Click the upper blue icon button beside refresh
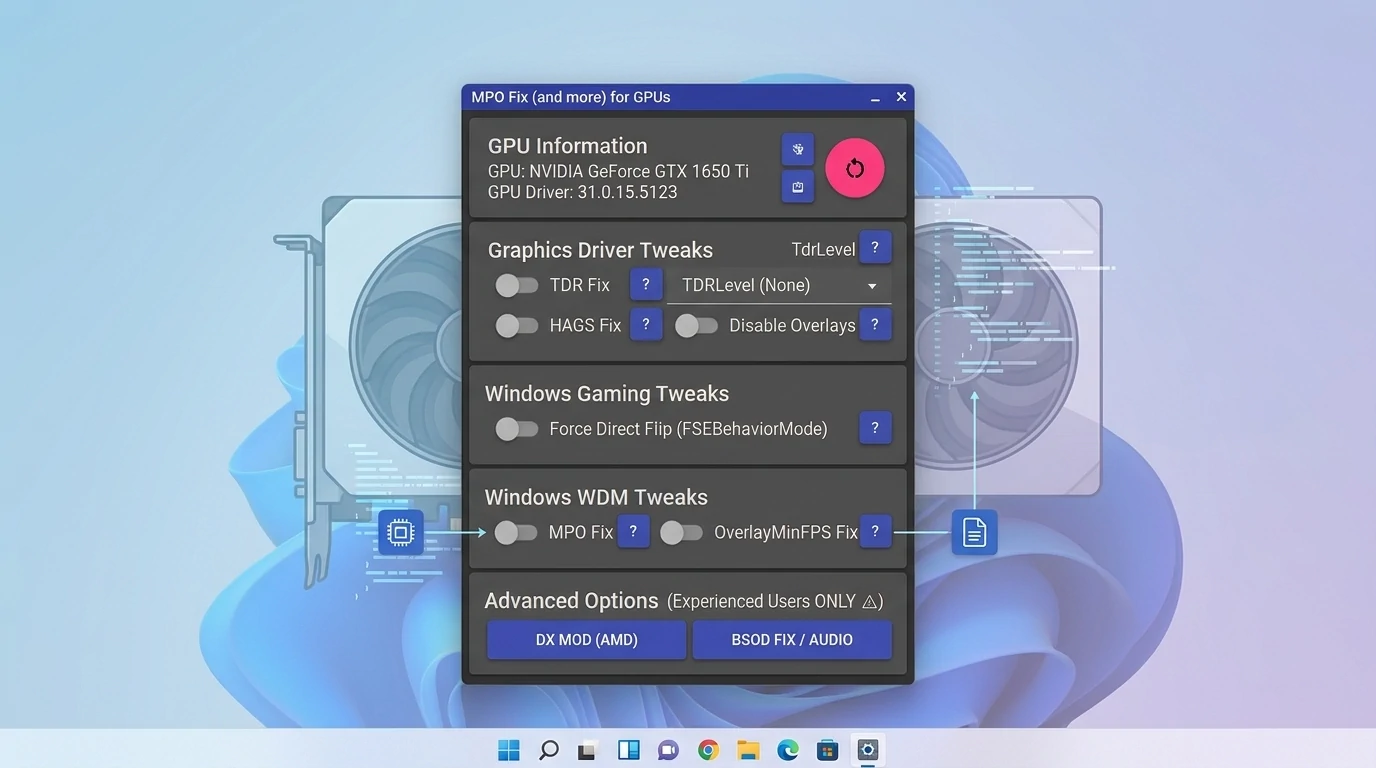This screenshot has width=1376, height=768. (x=797, y=150)
